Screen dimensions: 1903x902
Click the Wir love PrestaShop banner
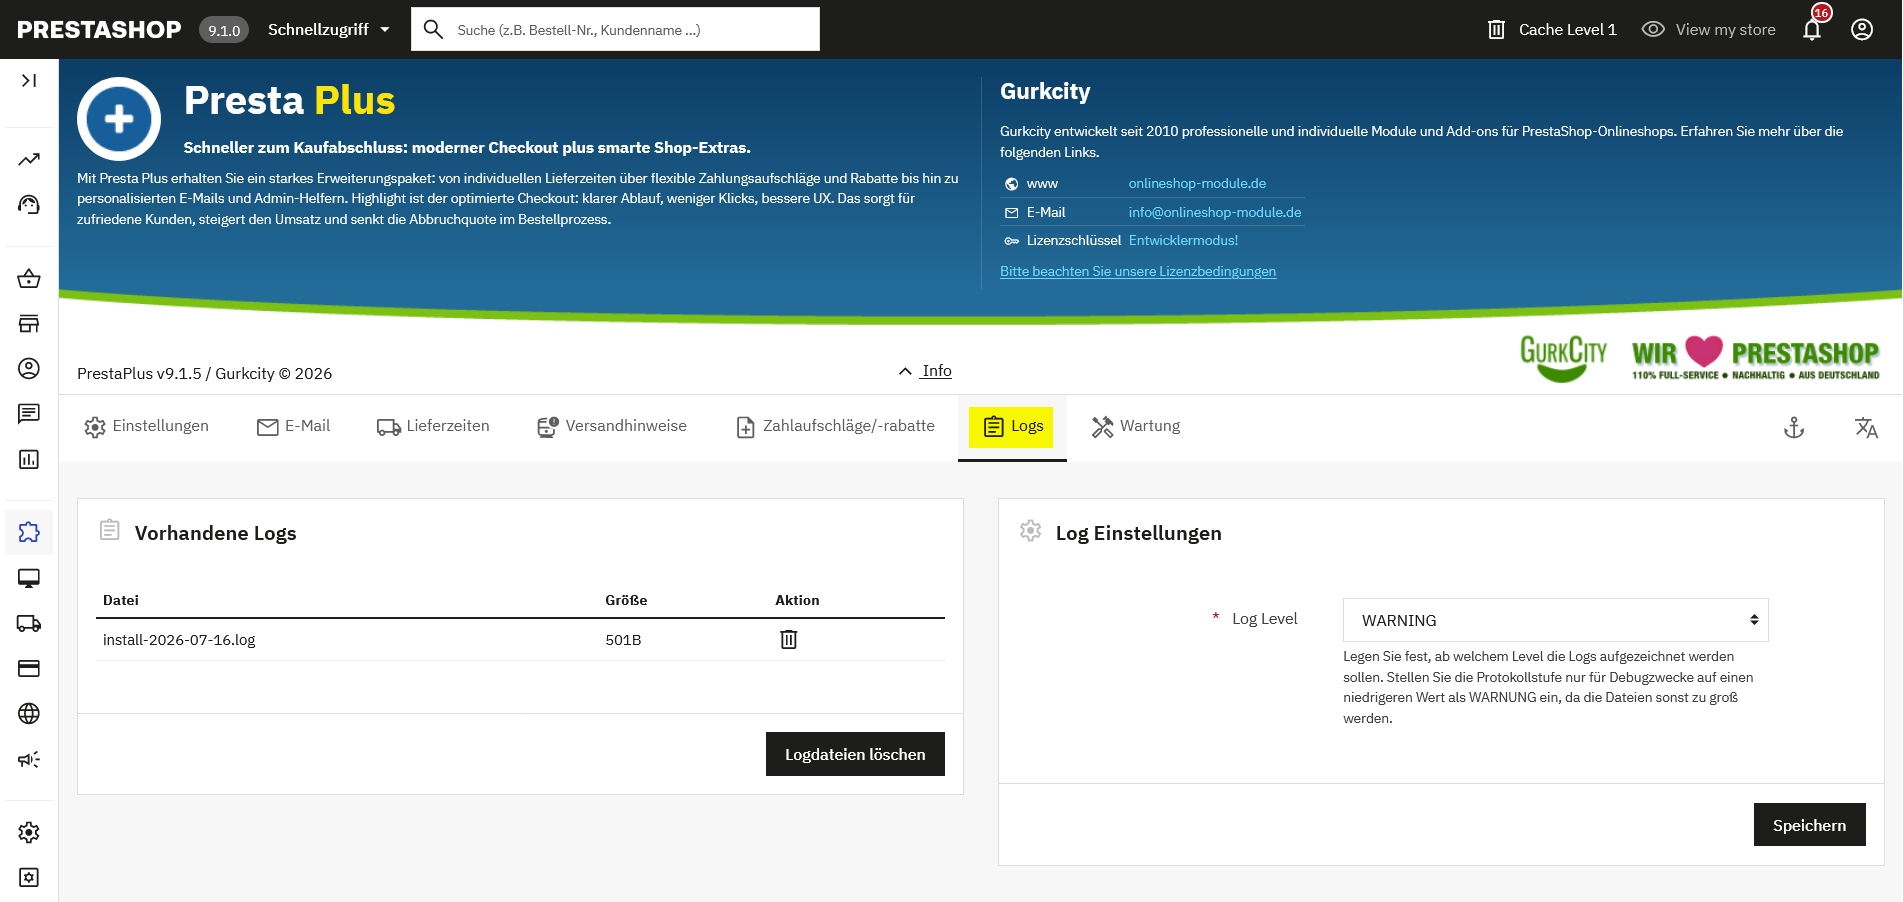pos(1755,358)
